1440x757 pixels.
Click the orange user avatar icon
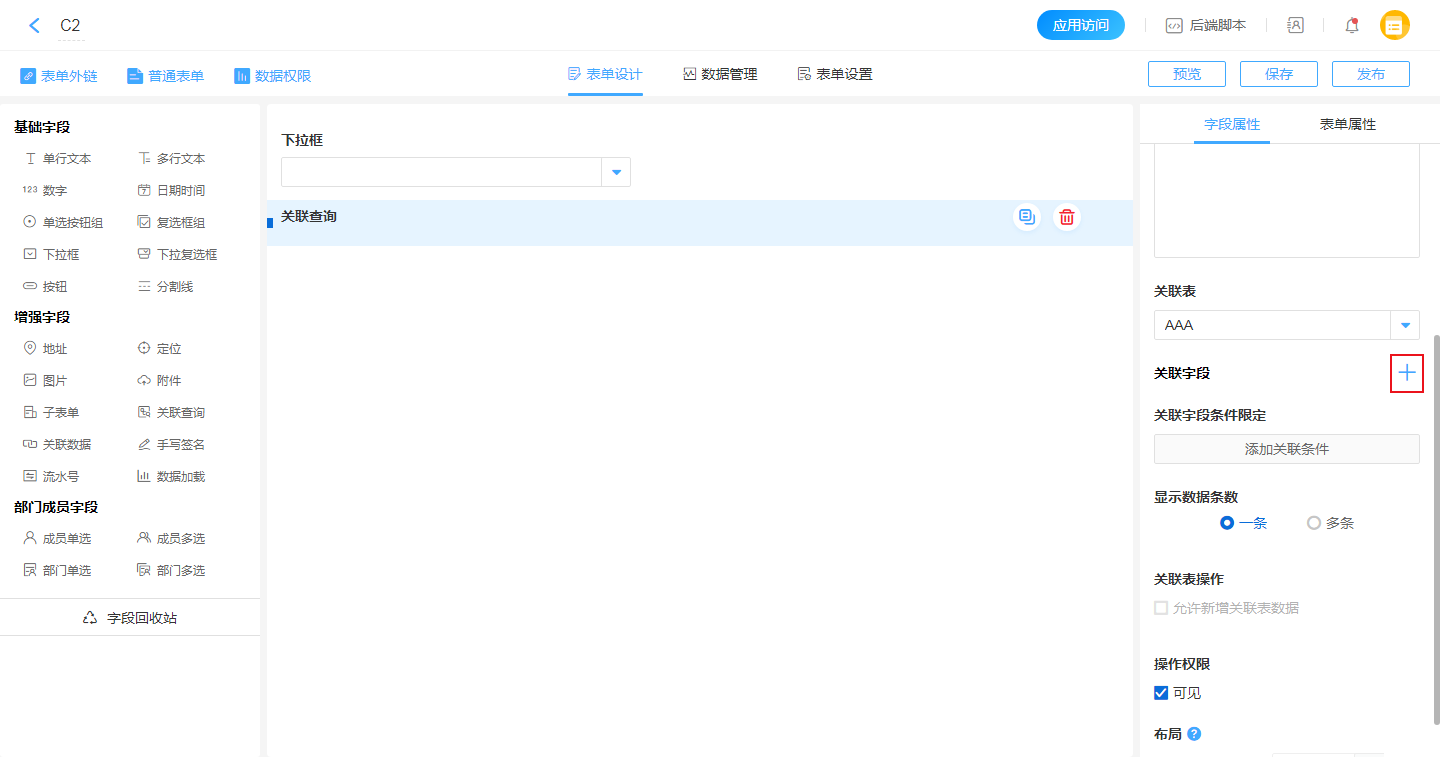tap(1394, 26)
